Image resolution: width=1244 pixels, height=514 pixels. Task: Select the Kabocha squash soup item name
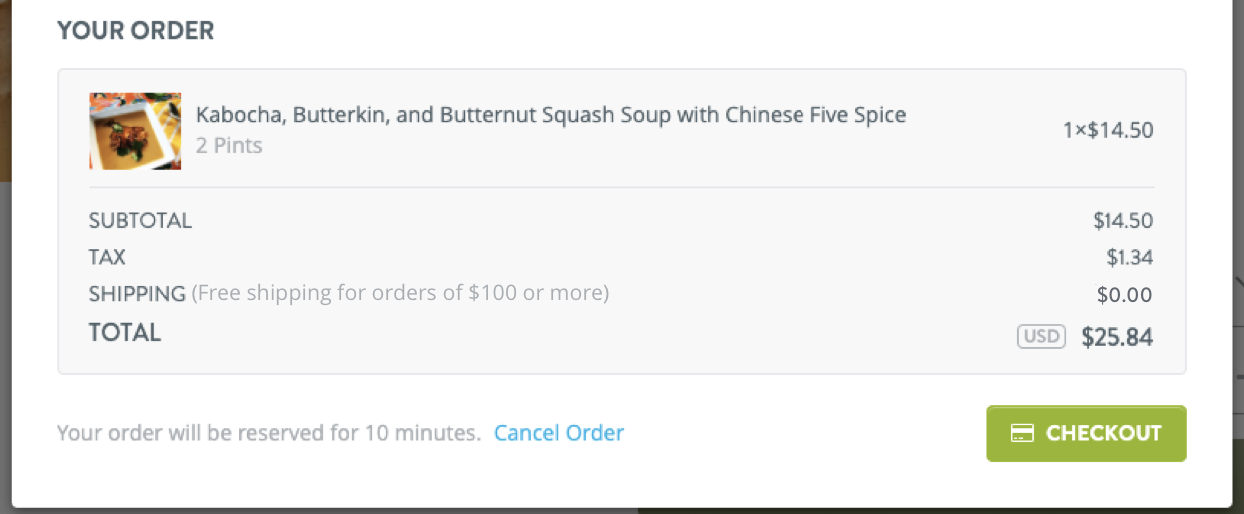(551, 115)
